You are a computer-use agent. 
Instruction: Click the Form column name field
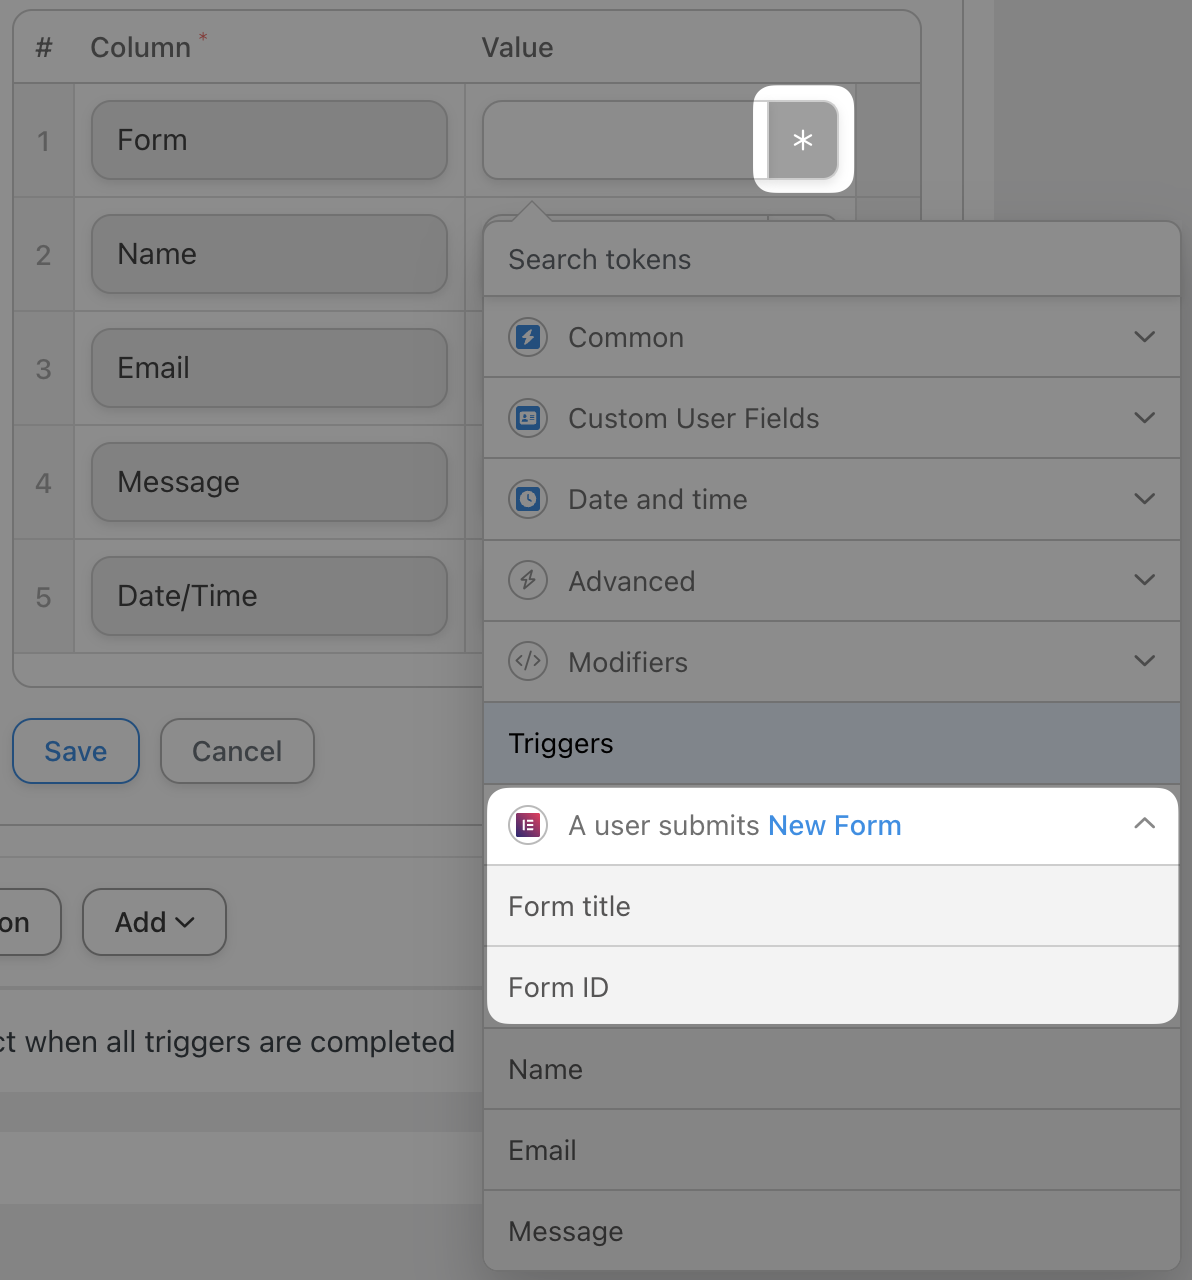[269, 140]
